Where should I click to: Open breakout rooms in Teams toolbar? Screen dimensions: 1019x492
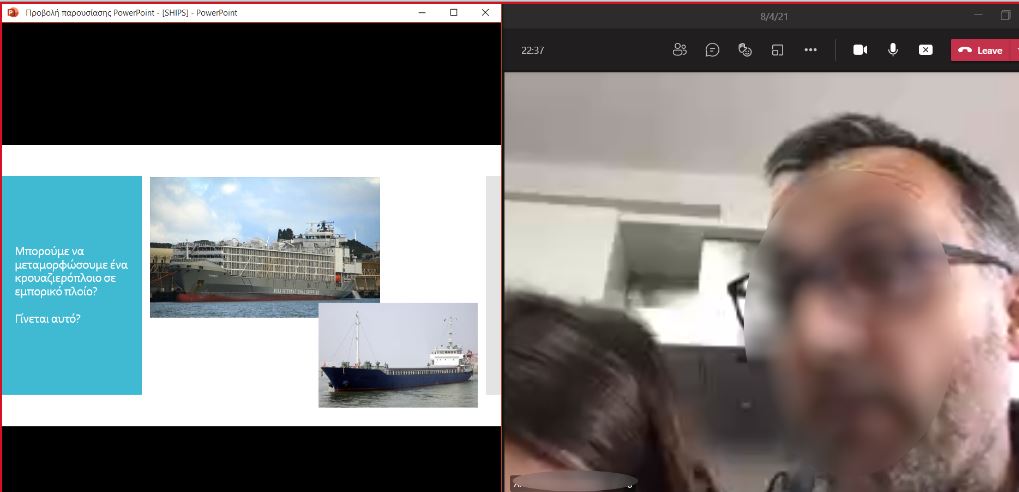pyautogui.click(x=777, y=50)
